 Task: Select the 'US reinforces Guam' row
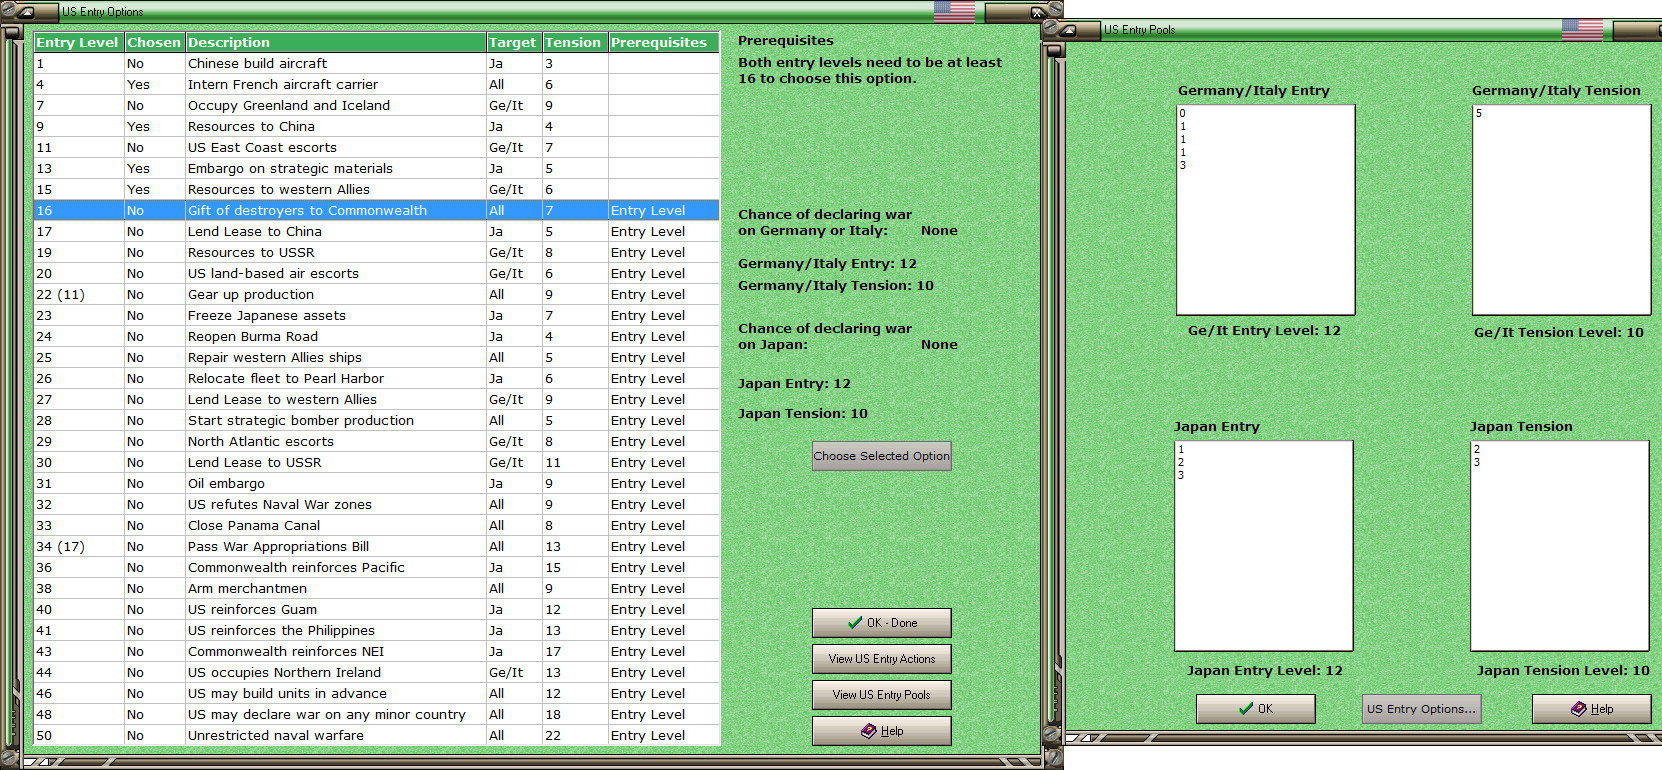point(376,609)
